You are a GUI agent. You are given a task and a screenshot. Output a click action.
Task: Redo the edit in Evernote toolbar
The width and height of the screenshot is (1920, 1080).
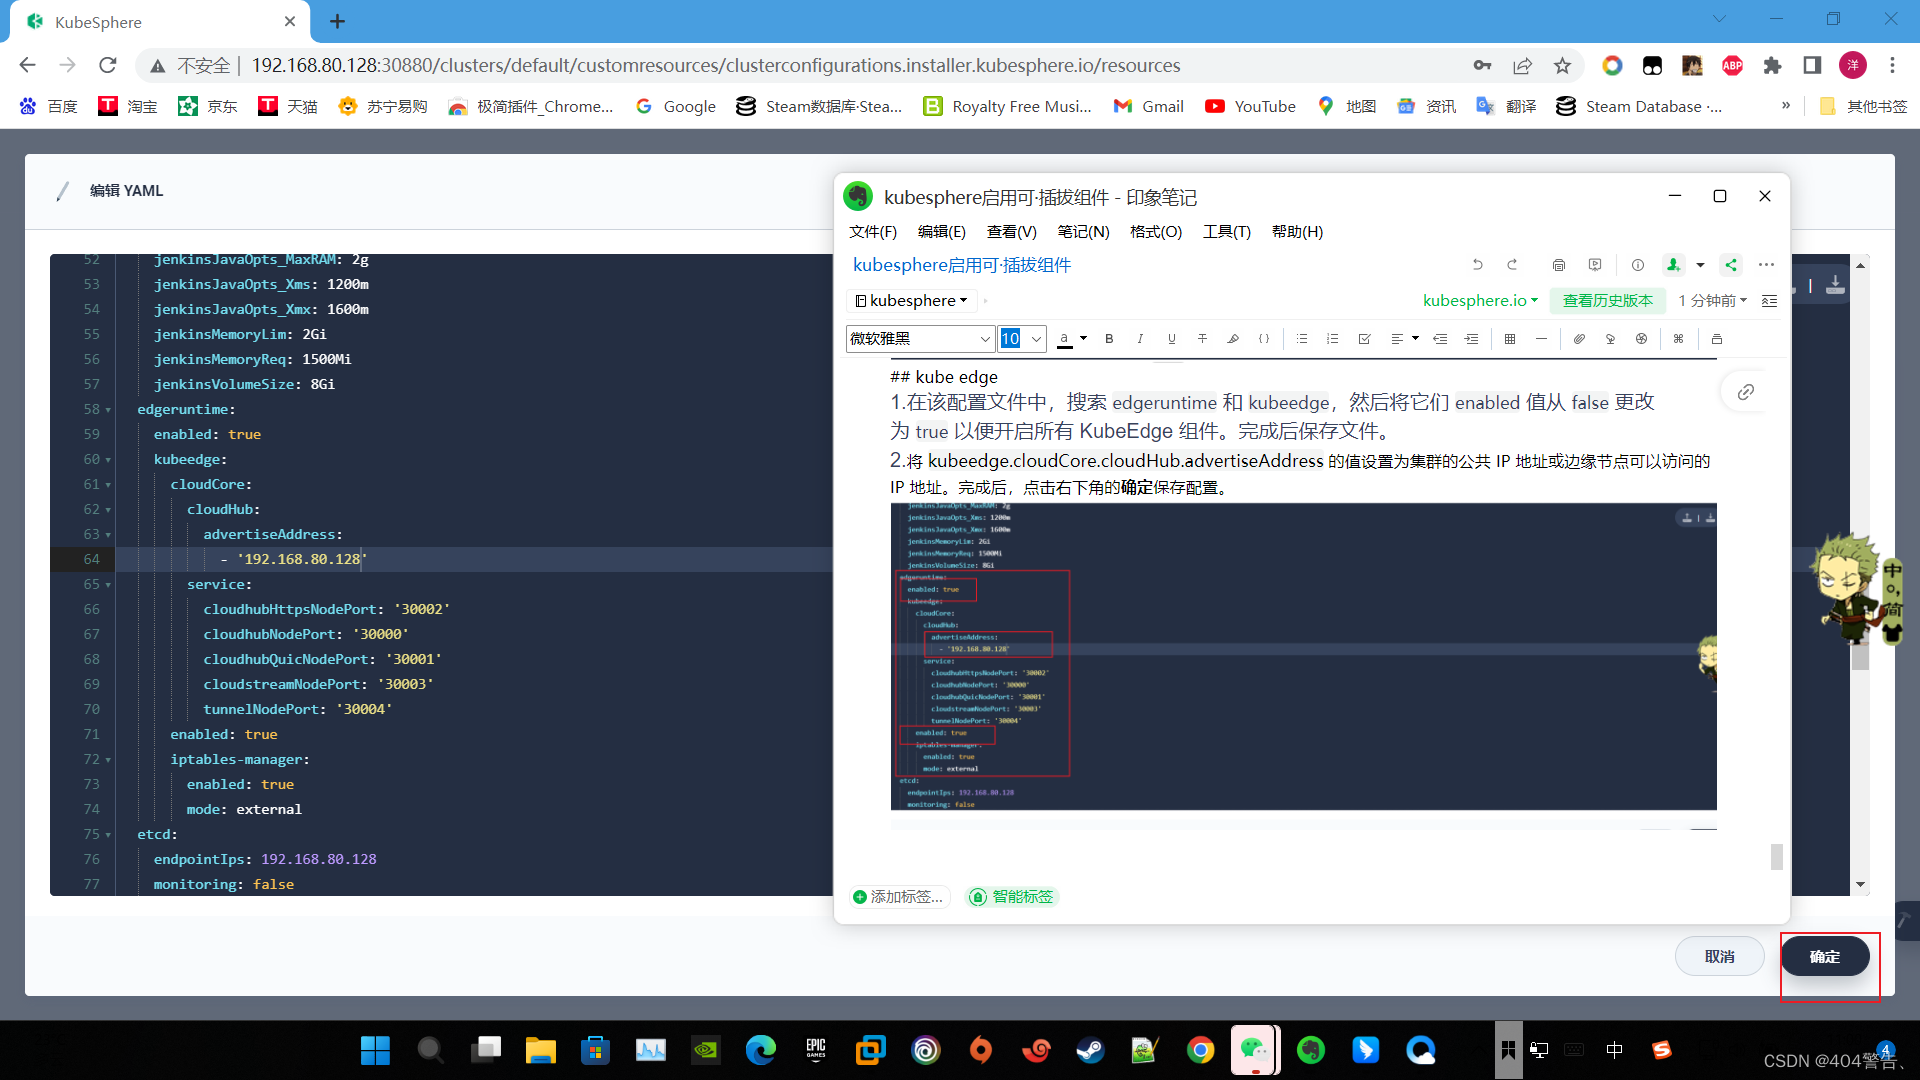[x=1512, y=265]
